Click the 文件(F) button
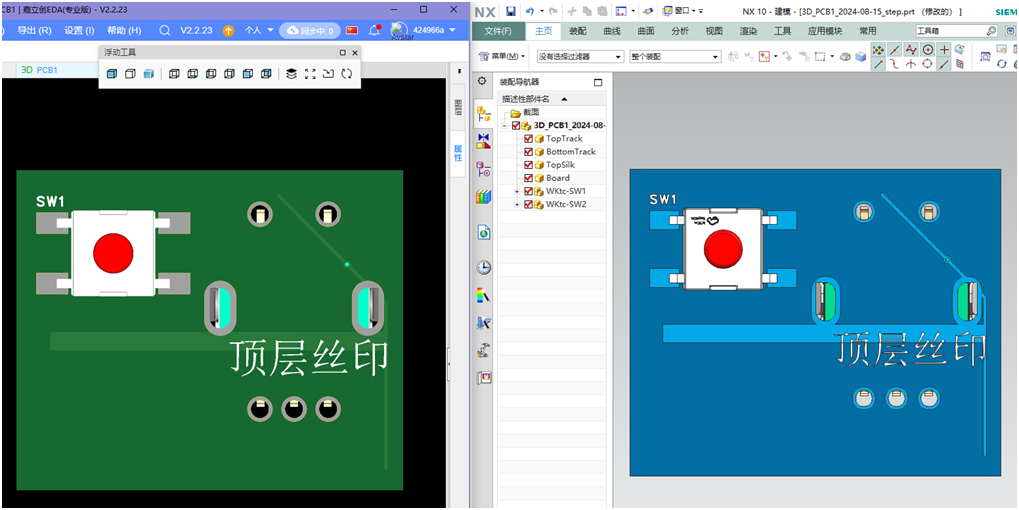The image size is (1019, 510). pos(497,31)
